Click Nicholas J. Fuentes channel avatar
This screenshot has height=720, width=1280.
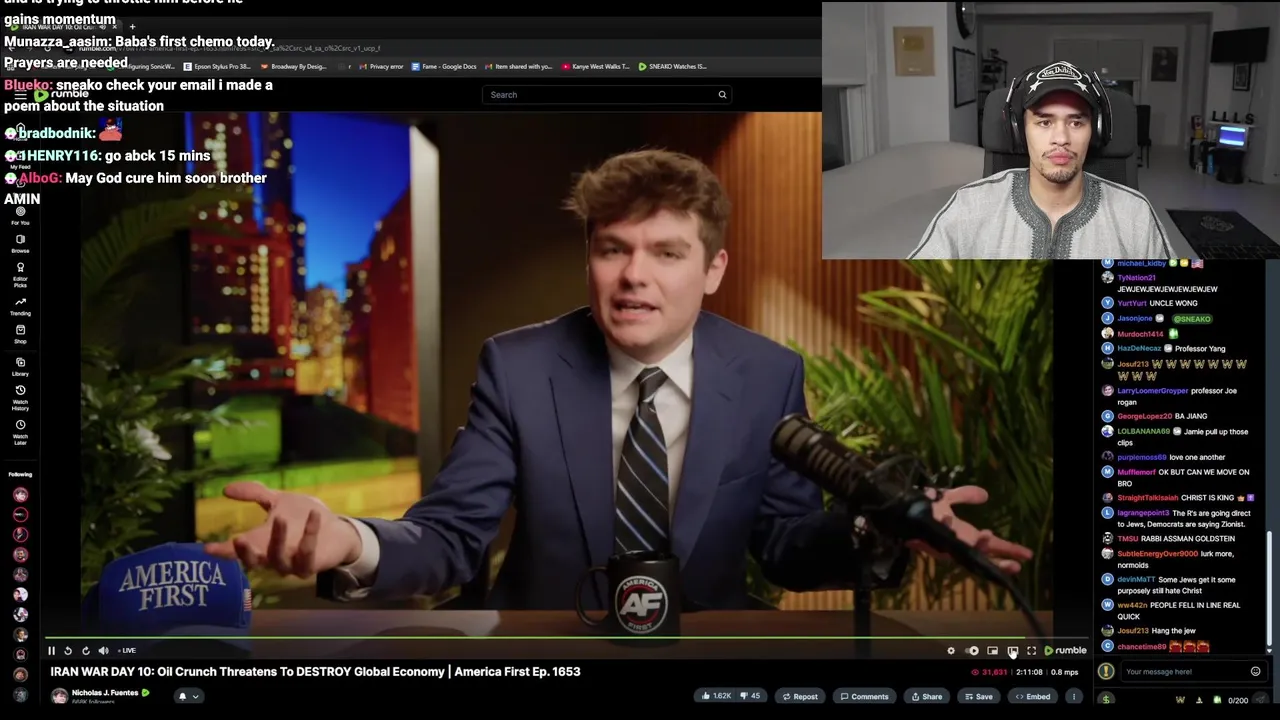point(59,696)
